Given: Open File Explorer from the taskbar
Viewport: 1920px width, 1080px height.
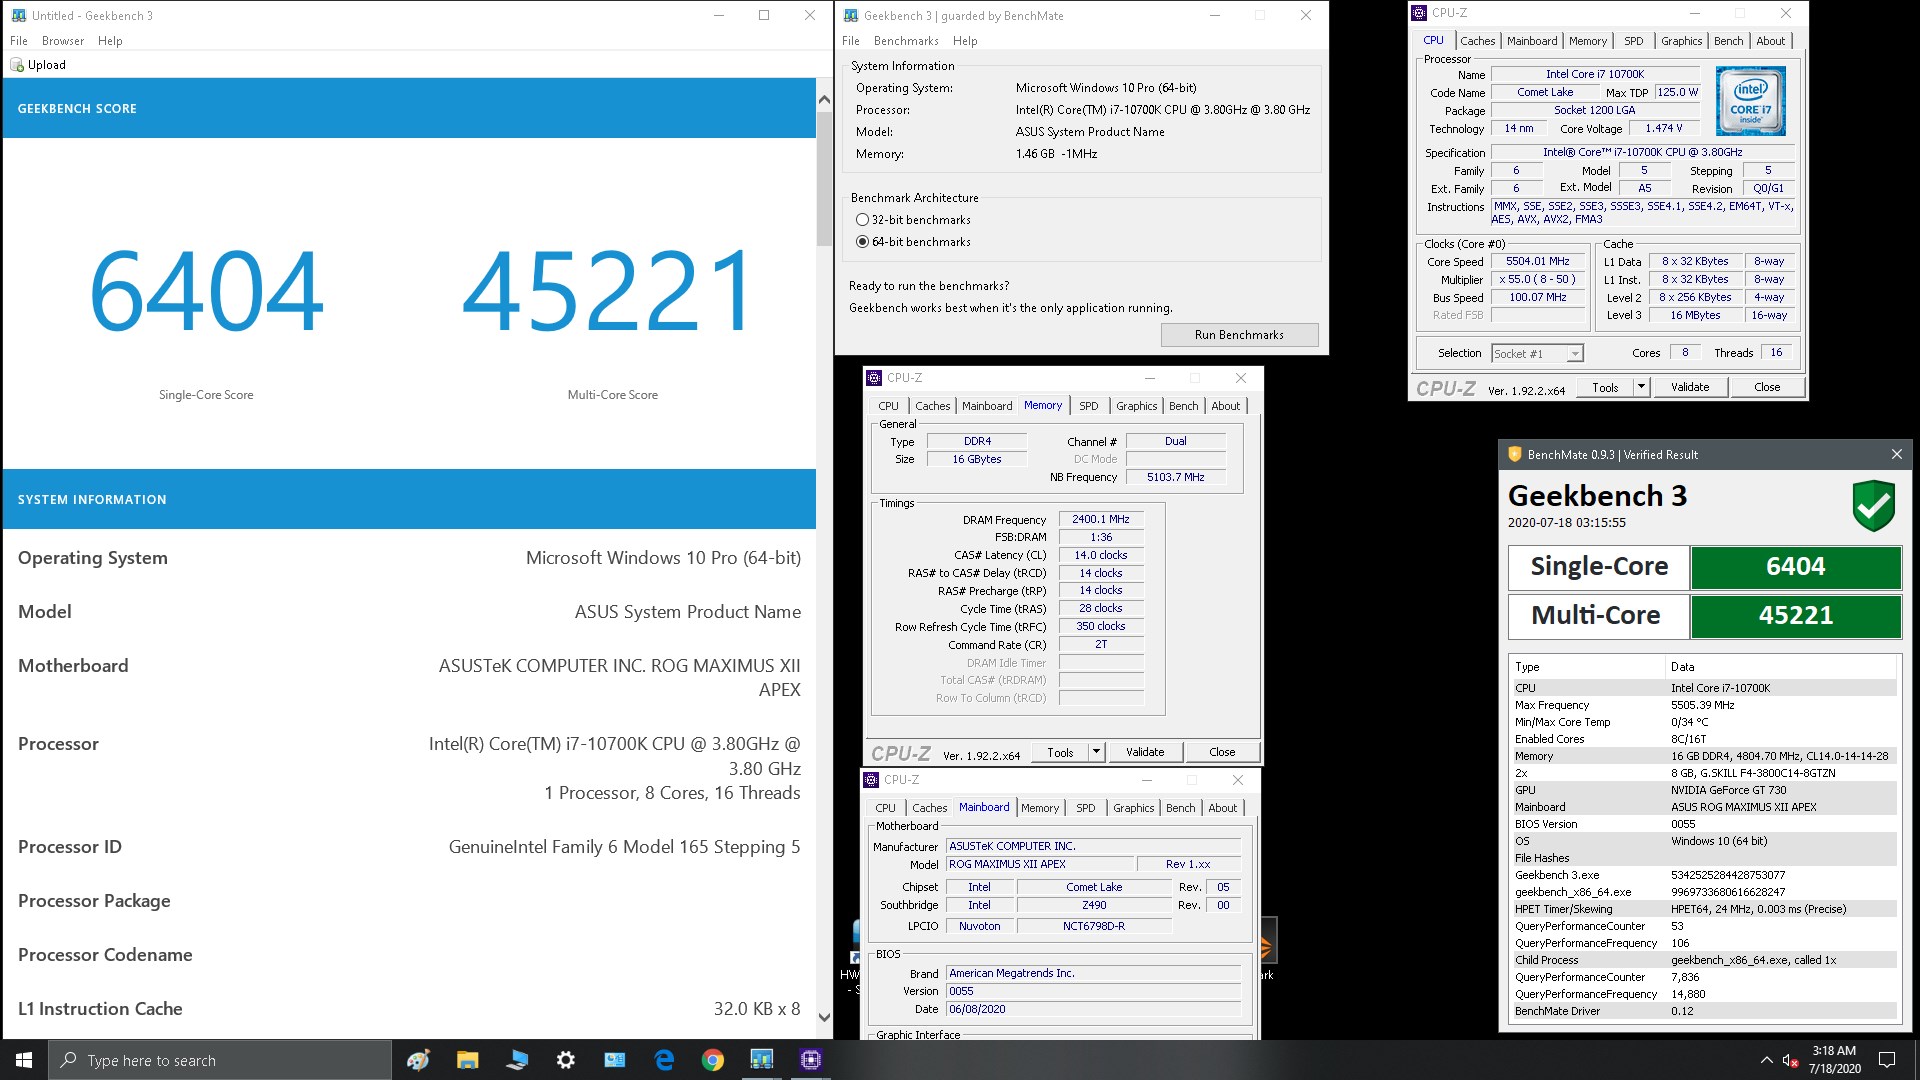Looking at the screenshot, I should [467, 1060].
